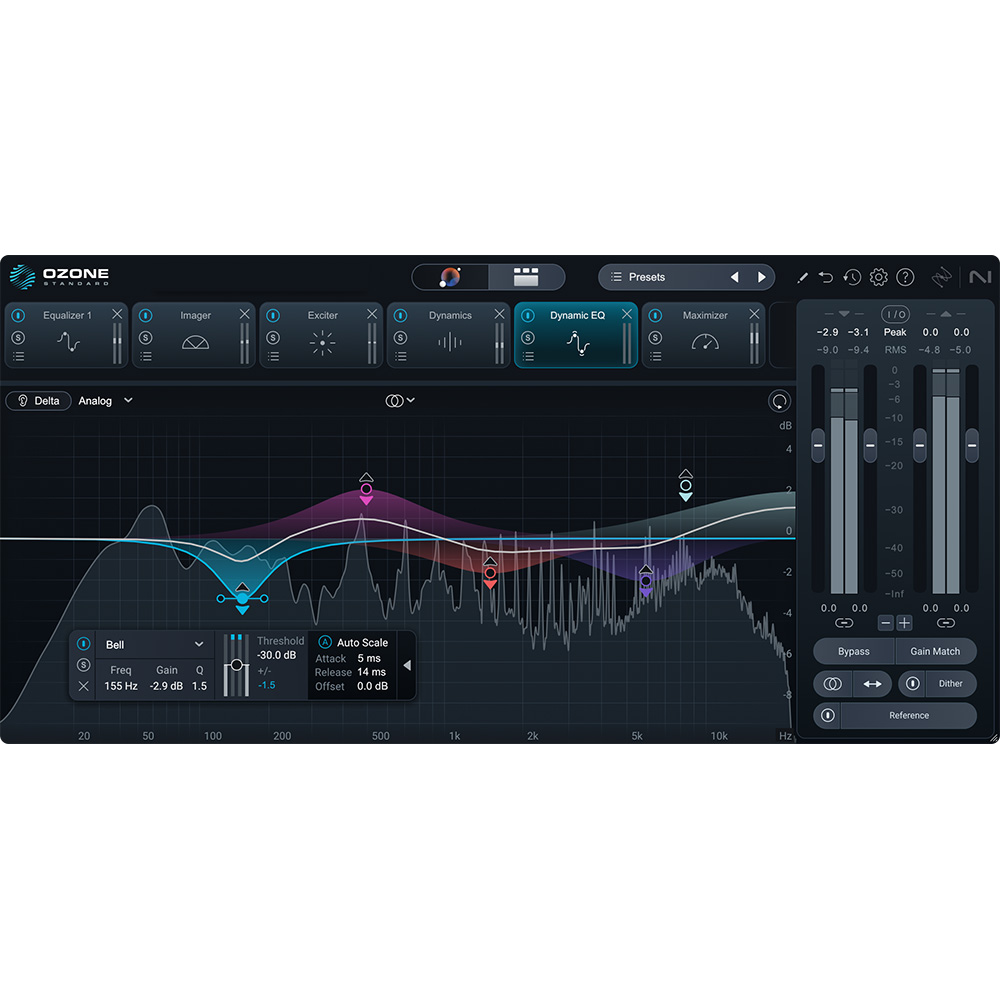The width and height of the screenshot is (1000, 1000).
Task: Click the Bypass button
Action: [853, 651]
